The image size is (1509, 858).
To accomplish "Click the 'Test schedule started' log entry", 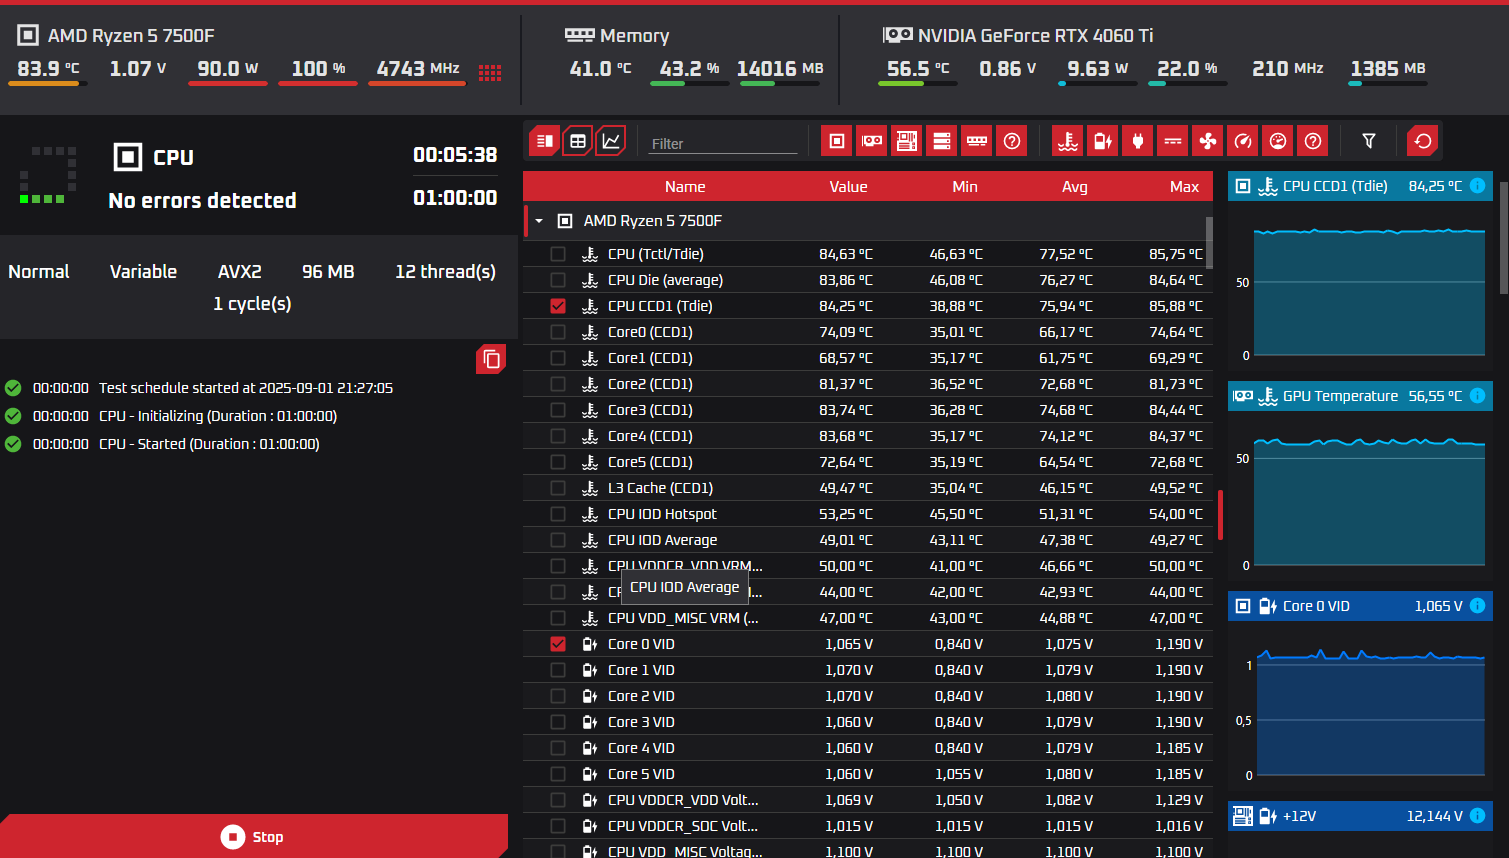I will (246, 388).
